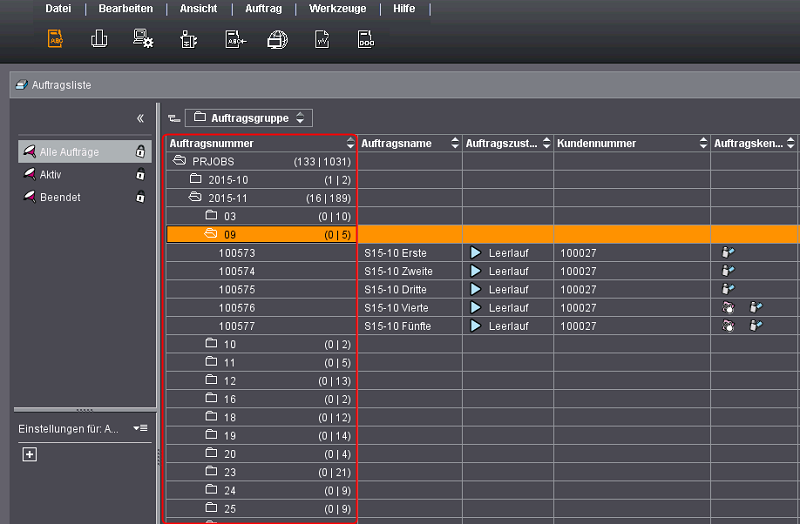Click first round marker icon in row 100576
This screenshot has width=800, height=524.
729,307
